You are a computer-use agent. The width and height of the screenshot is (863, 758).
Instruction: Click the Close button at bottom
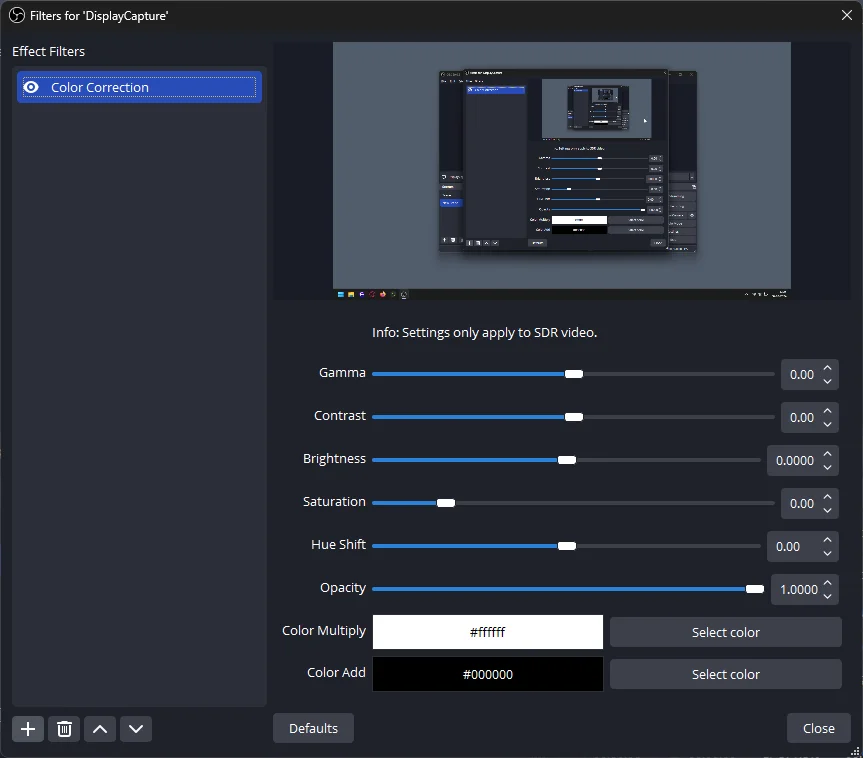tap(818, 728)
